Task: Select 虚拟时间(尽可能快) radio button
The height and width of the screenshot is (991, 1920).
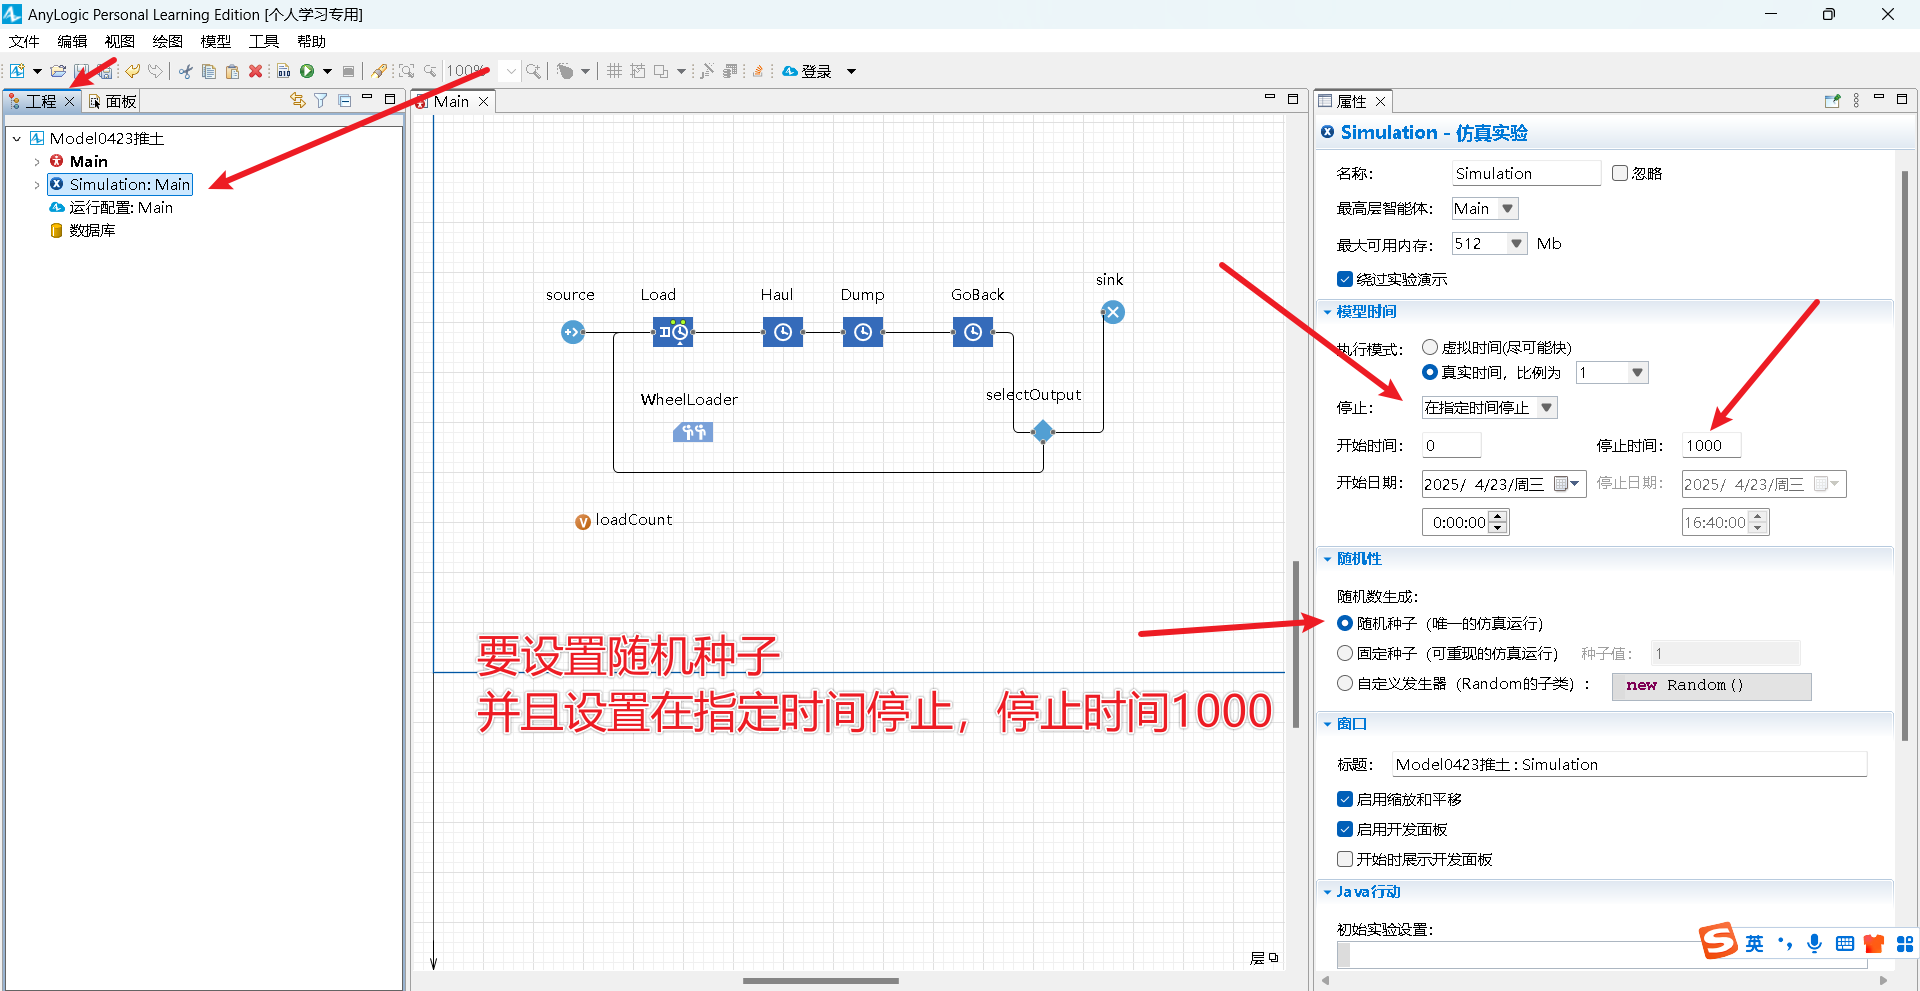Action: 1430,347
